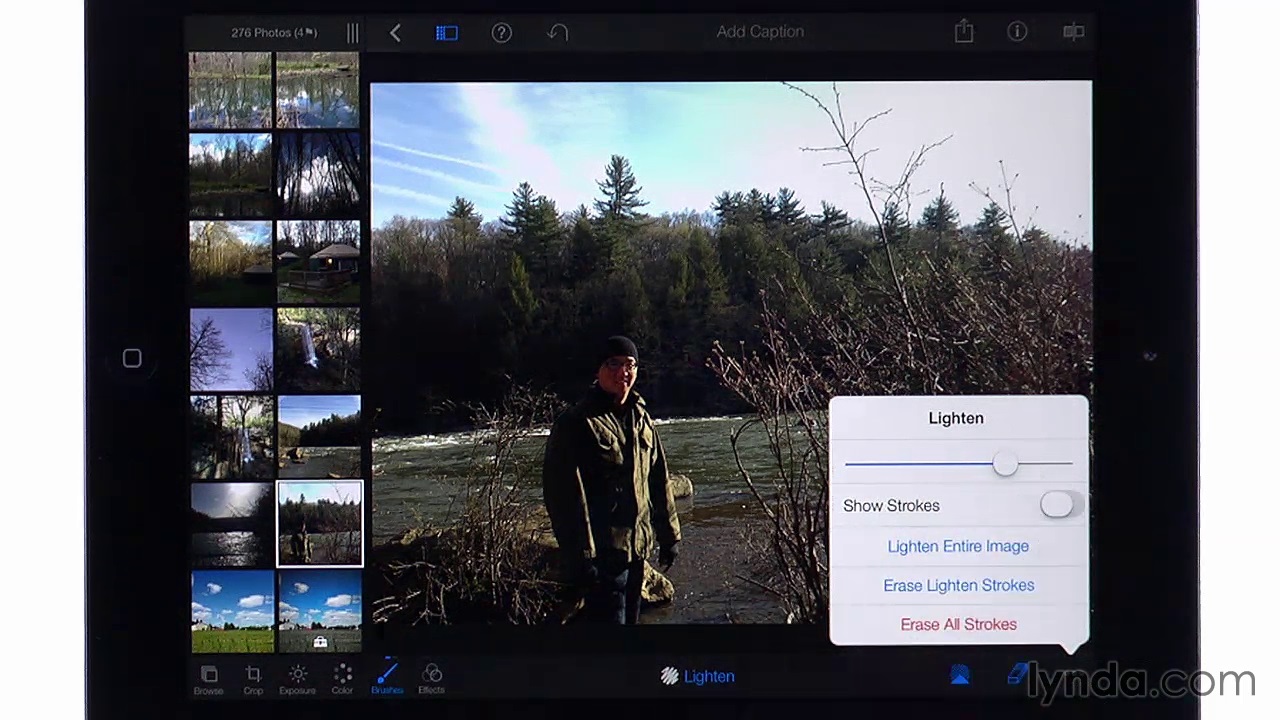
Task: Click the Lighten strength slider knob
Action: pos(1005,463)
